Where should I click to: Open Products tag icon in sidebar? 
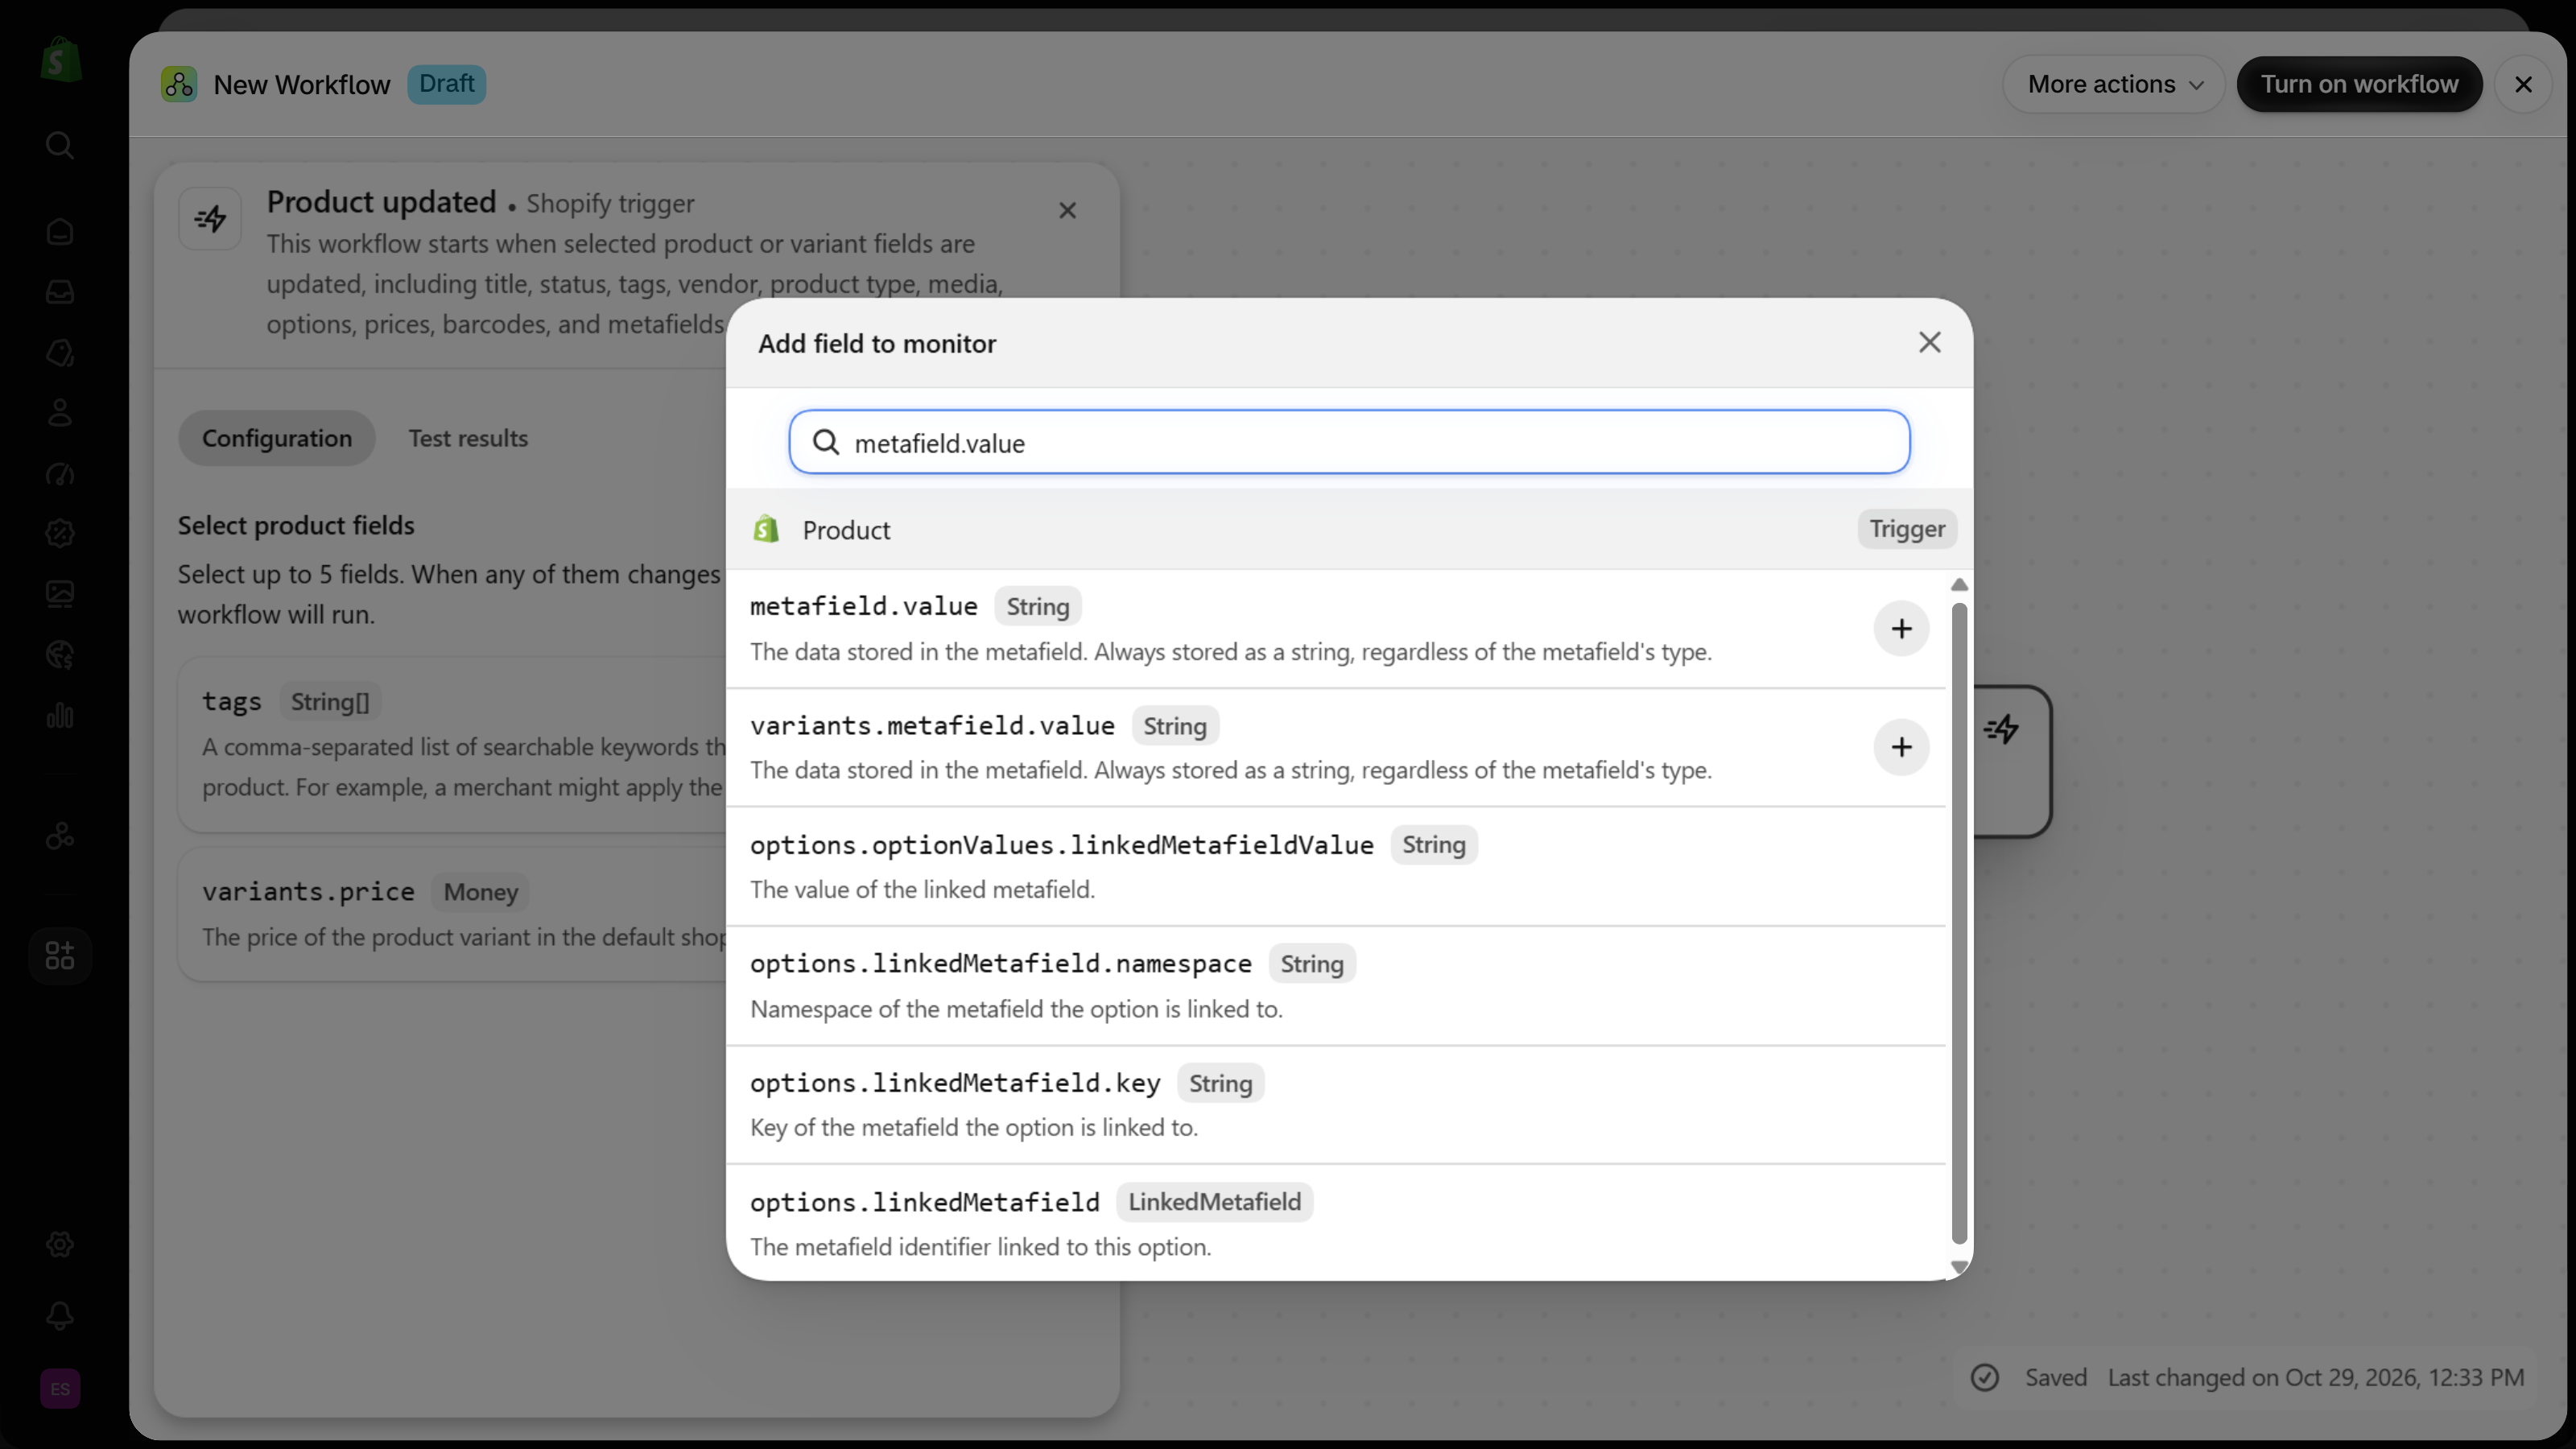(x=60, y=353)
